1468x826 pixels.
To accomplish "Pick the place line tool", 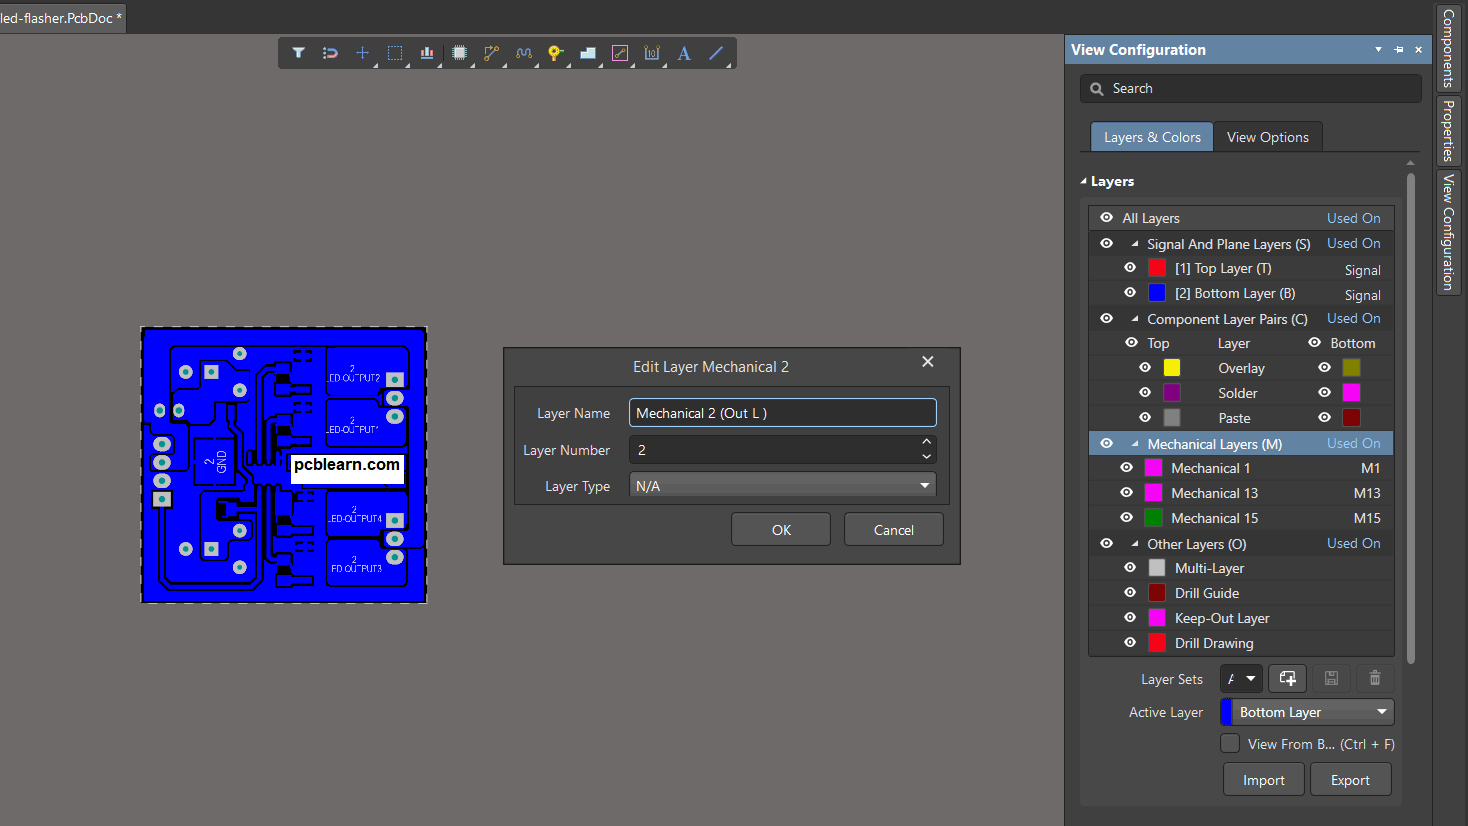I will pyautogui.click(x=716, y=53).
